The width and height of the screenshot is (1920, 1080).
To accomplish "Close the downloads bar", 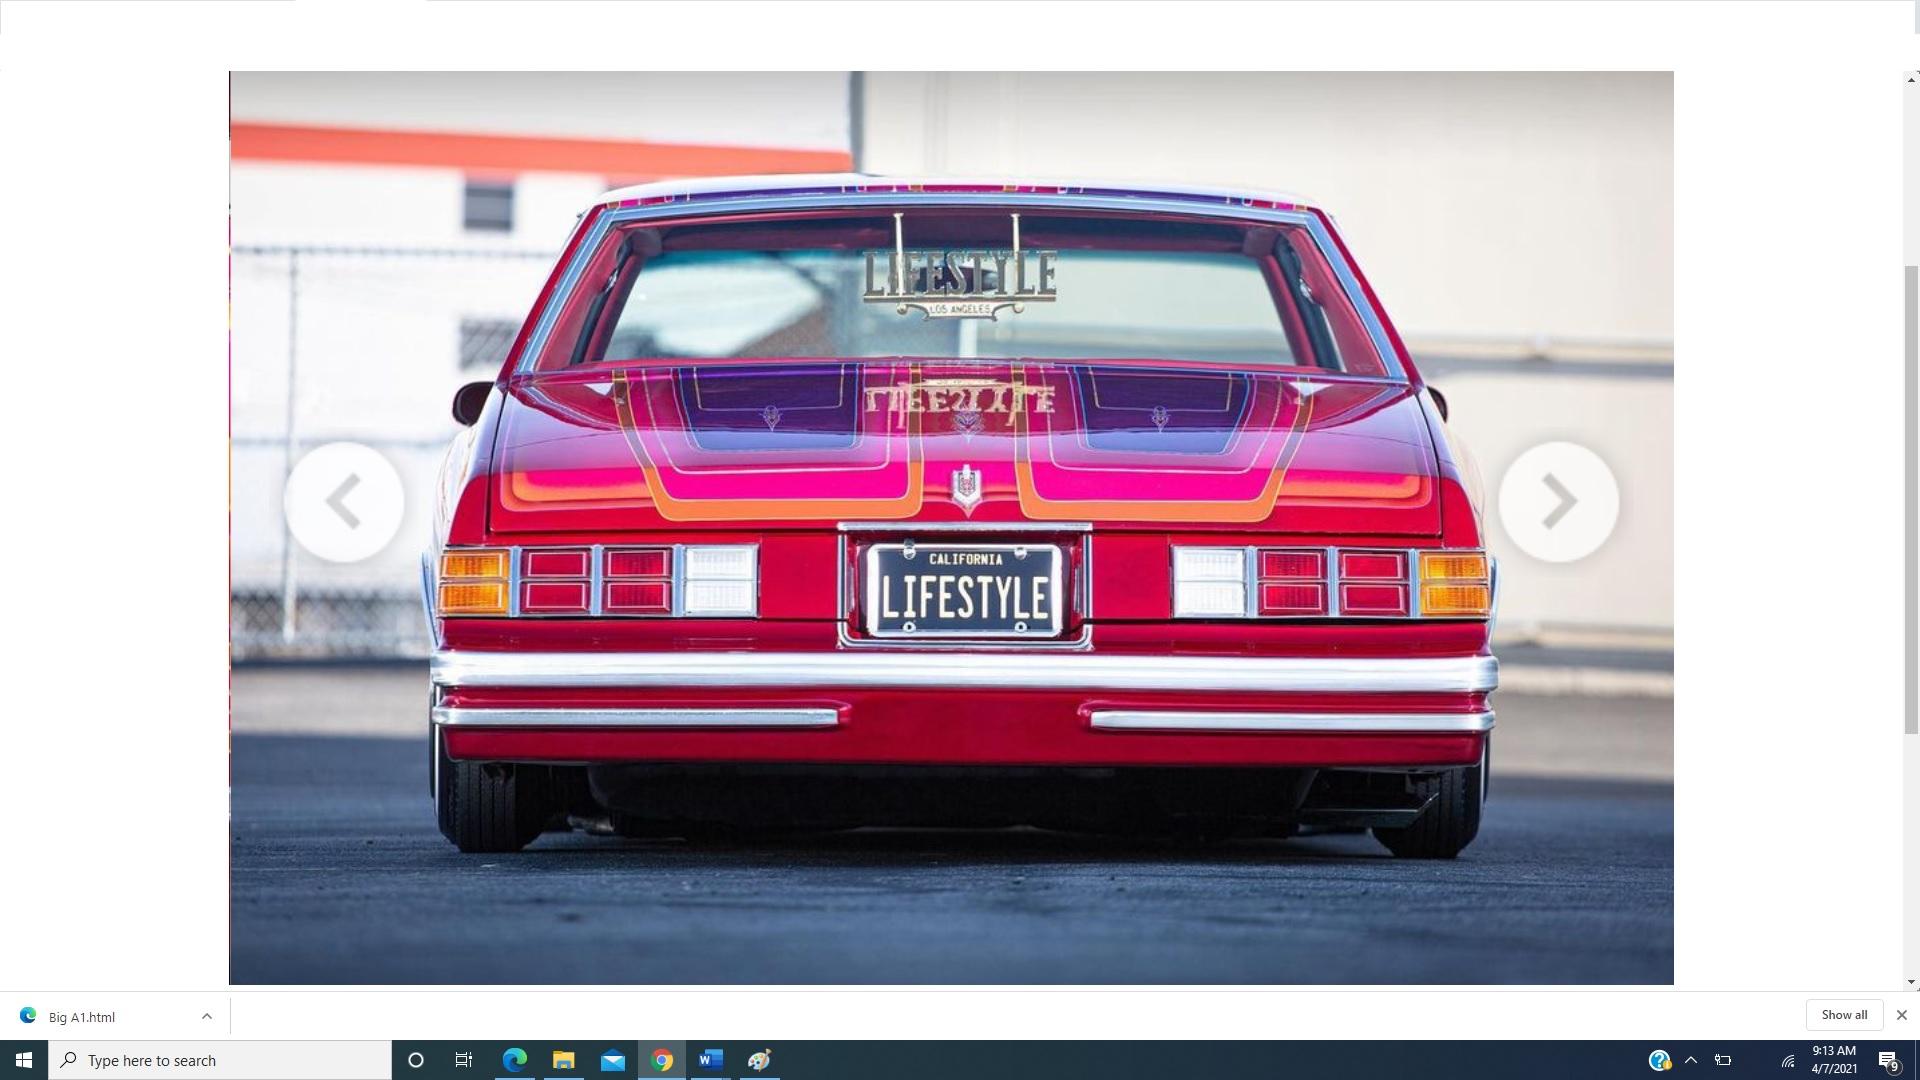I will click(1901, 1015).
